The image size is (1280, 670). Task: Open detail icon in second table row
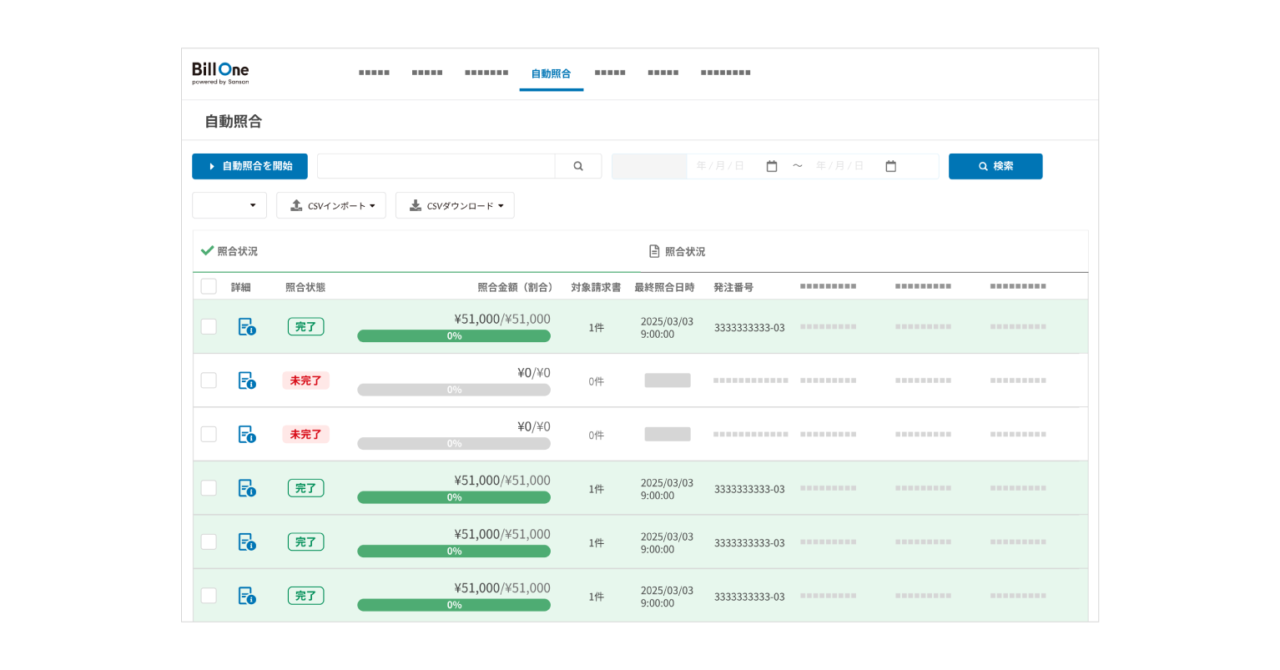246,381
